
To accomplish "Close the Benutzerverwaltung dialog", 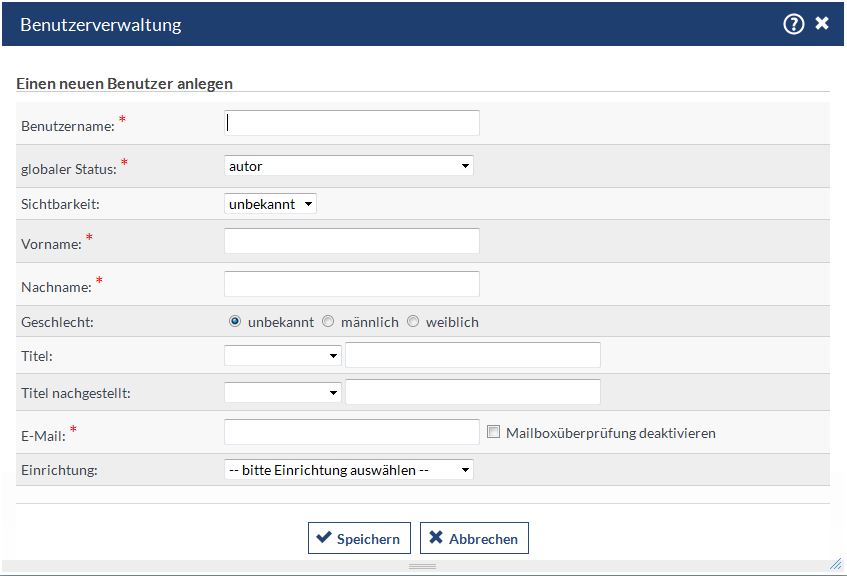I will pyautogui.click(x=822, y=24).
